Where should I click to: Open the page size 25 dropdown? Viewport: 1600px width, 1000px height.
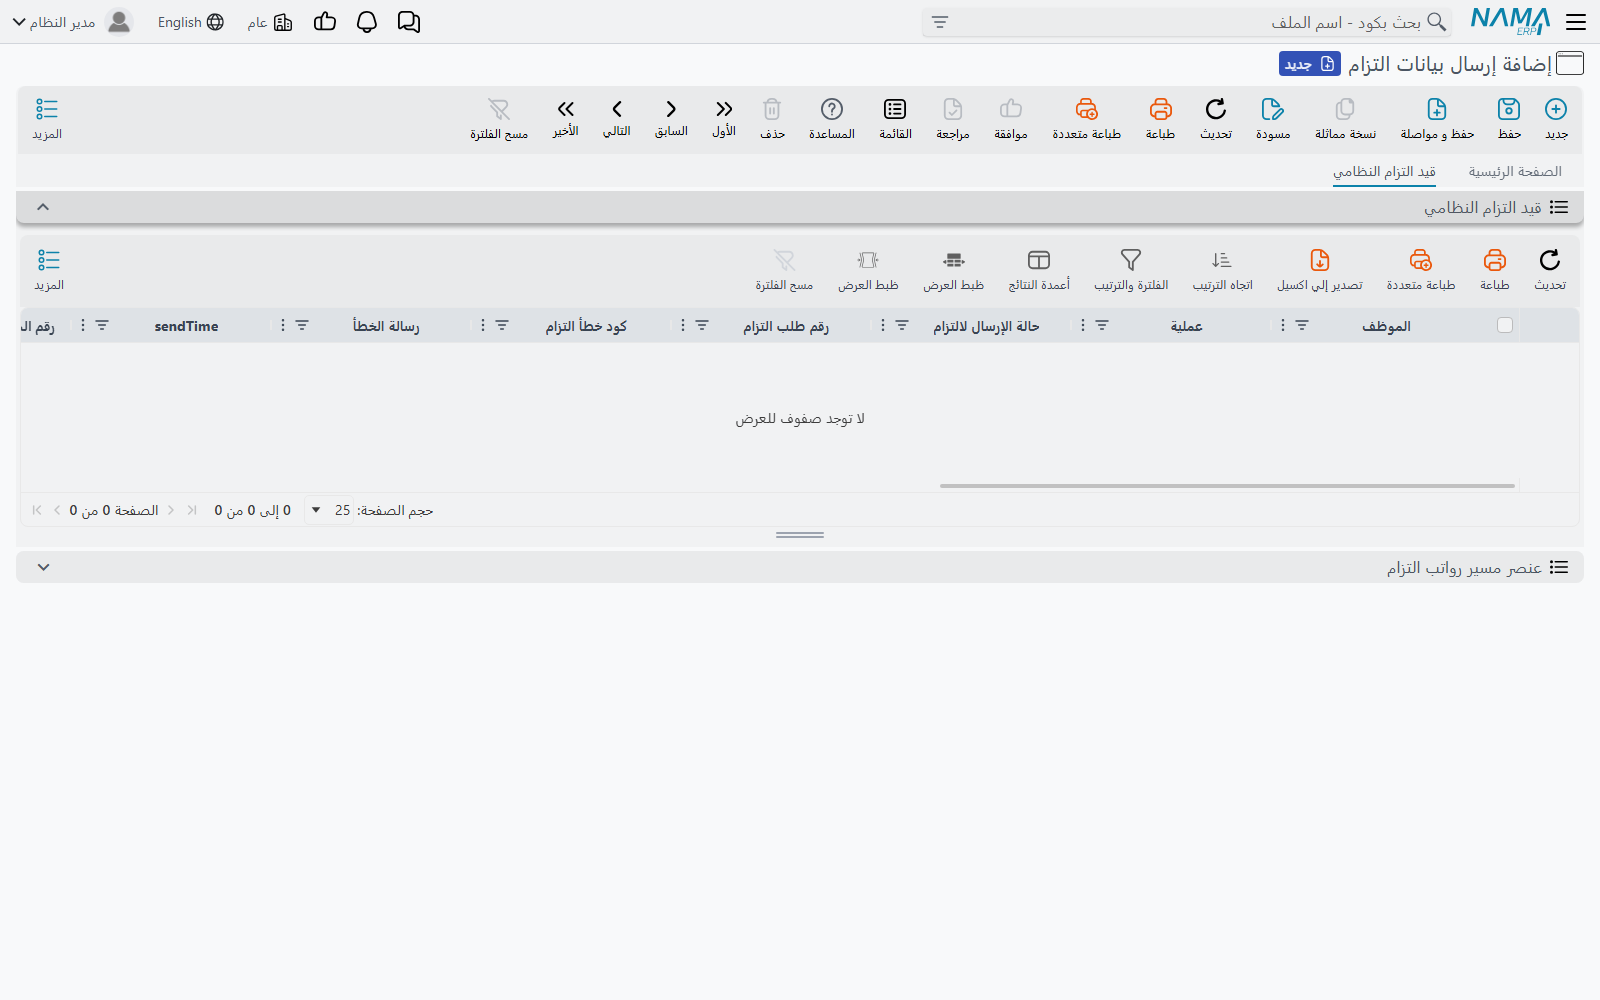pyautogui.click(x=329, y=510)
